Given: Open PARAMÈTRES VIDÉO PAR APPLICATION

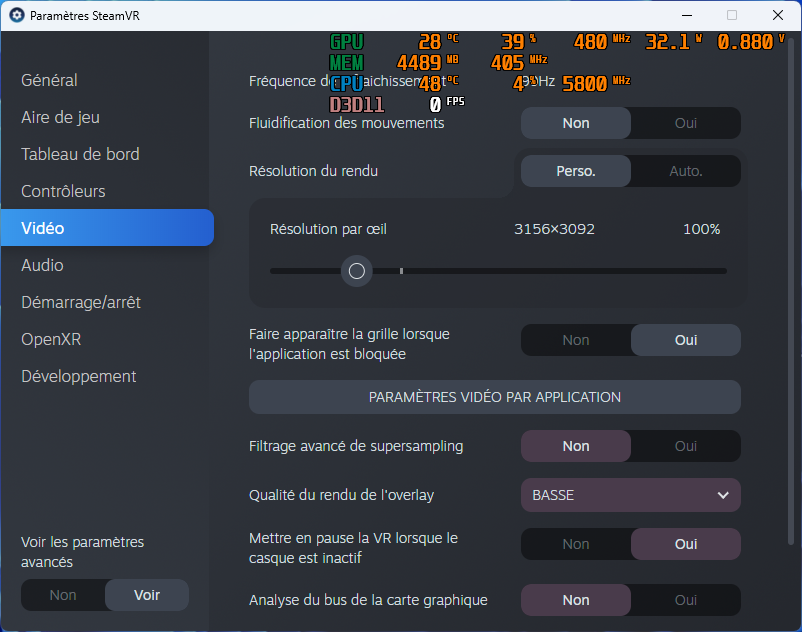Looking at the screenshot, I should (x=495, y=397).
